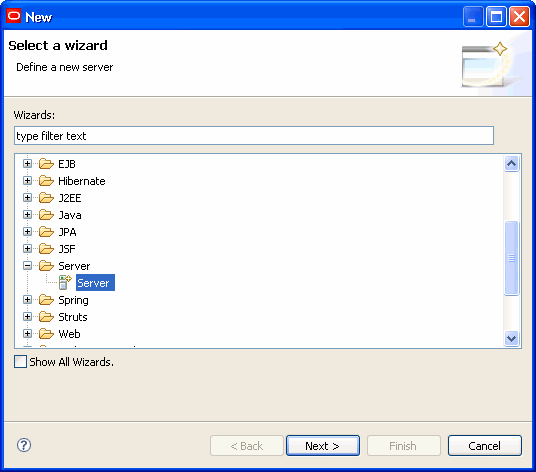
Task: Expand the Hibernate category
Action: point(27,181)
